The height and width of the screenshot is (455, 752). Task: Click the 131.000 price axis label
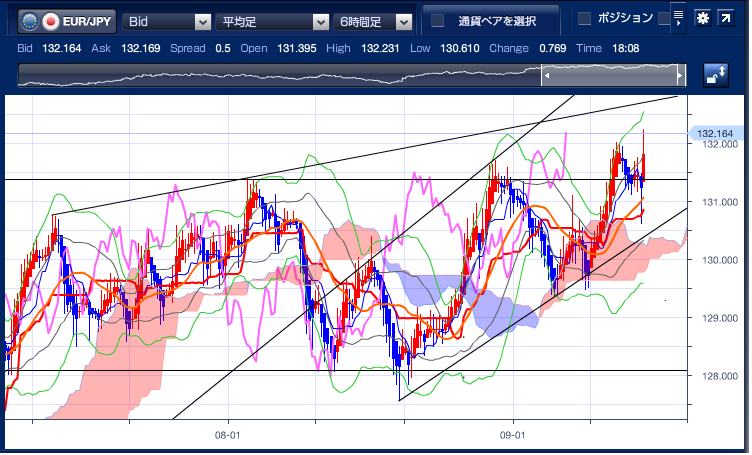pos(719,202)
